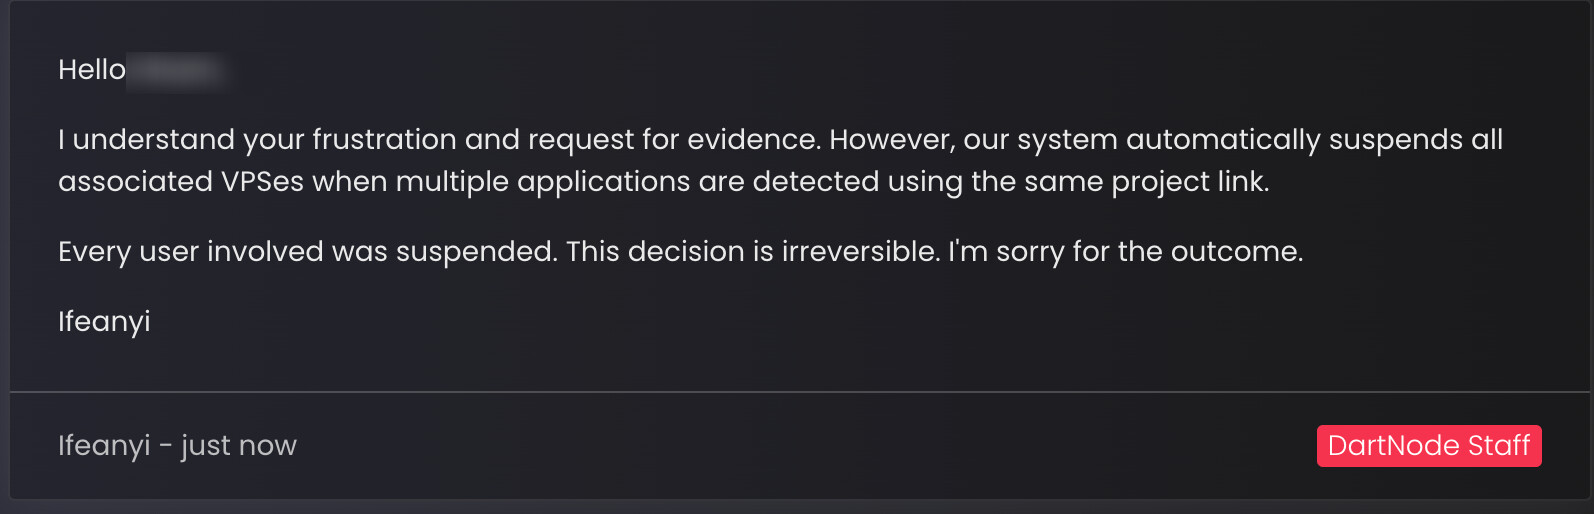The width and height of the screenshot is (1594, 514).
Task: Click the word 'VPSes' in the message
Action: [262, 182]
